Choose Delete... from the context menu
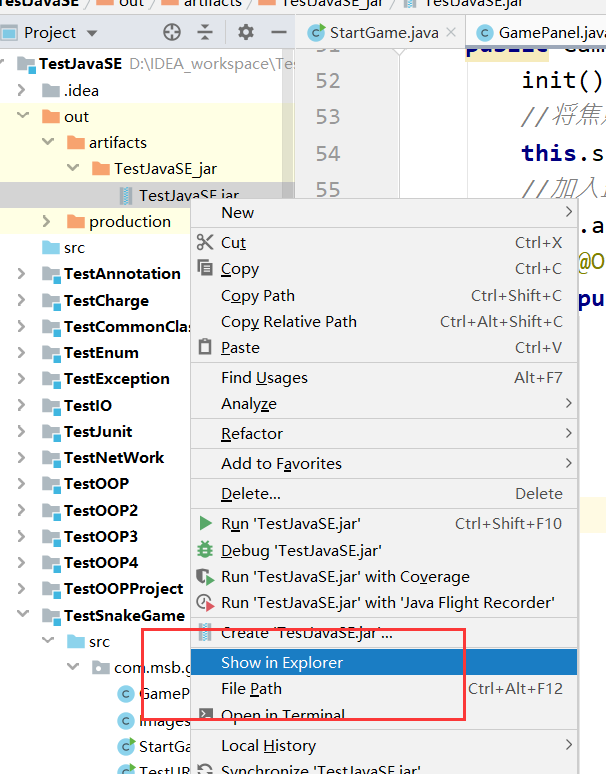Viewport: 606px width, 774px height. pos(383,494)
